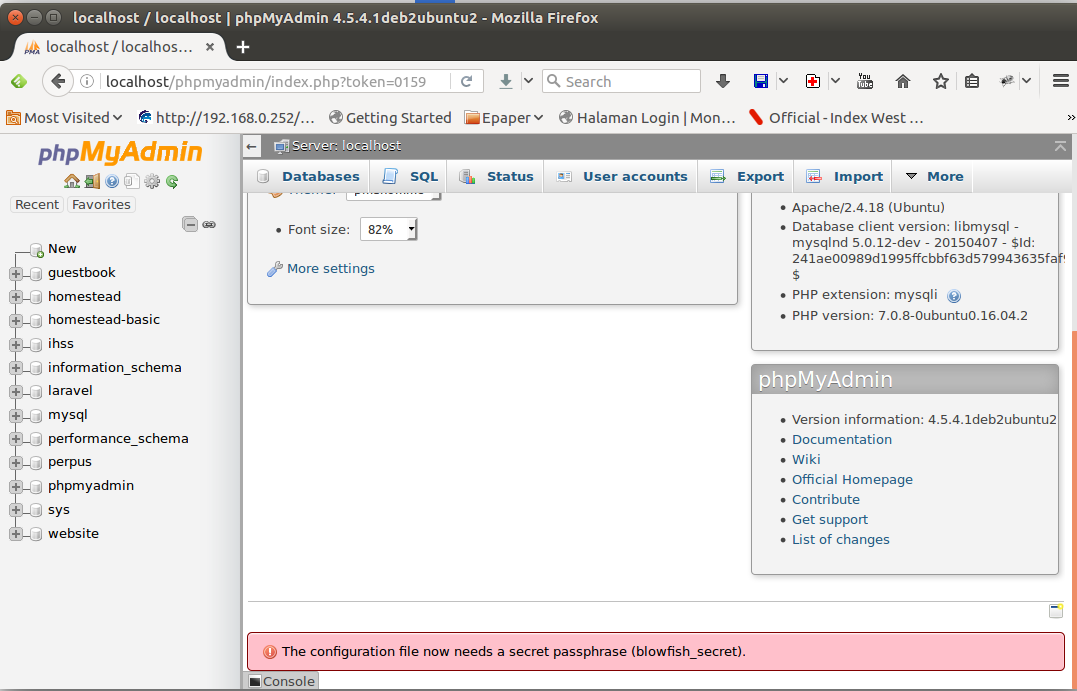Toggle the link with main panel chain icon

tap(209, 225)
